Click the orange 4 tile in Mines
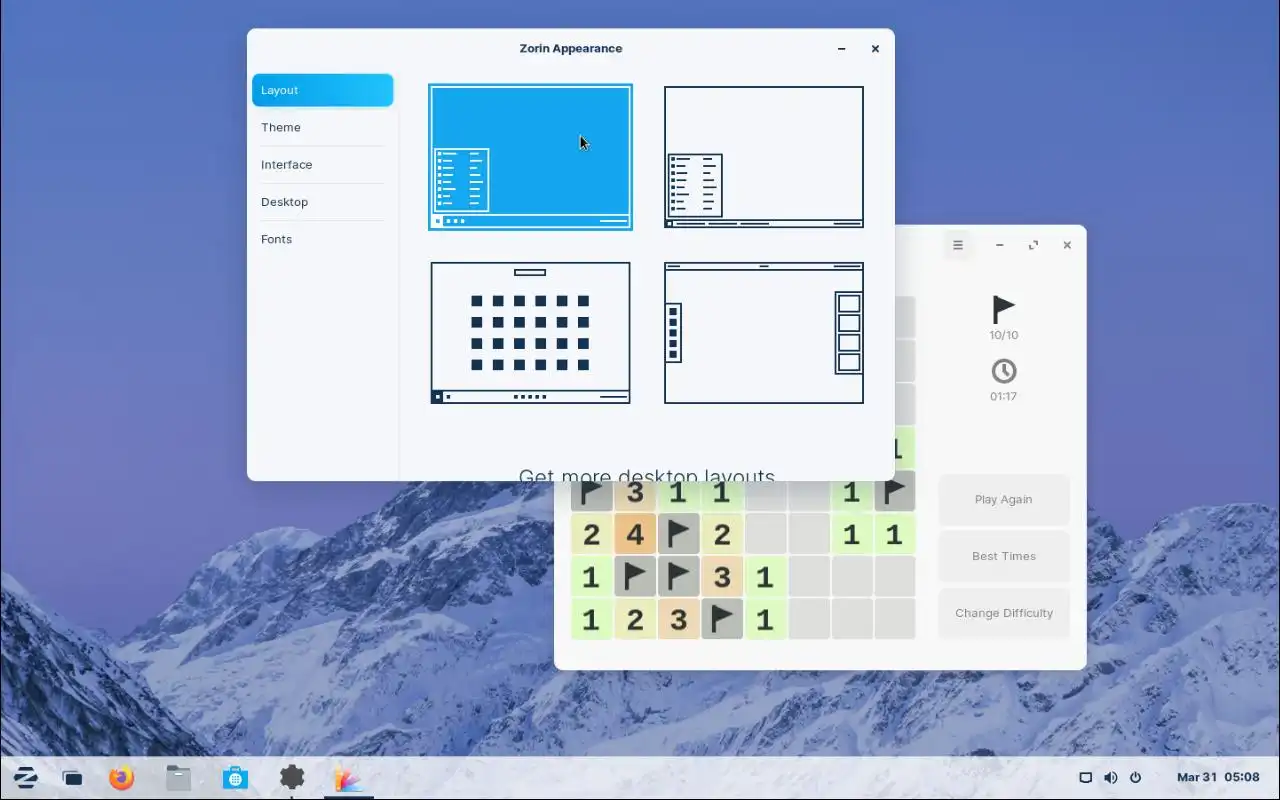Image resolution: width=1280 pixels, height=800 pixels. 635,534
